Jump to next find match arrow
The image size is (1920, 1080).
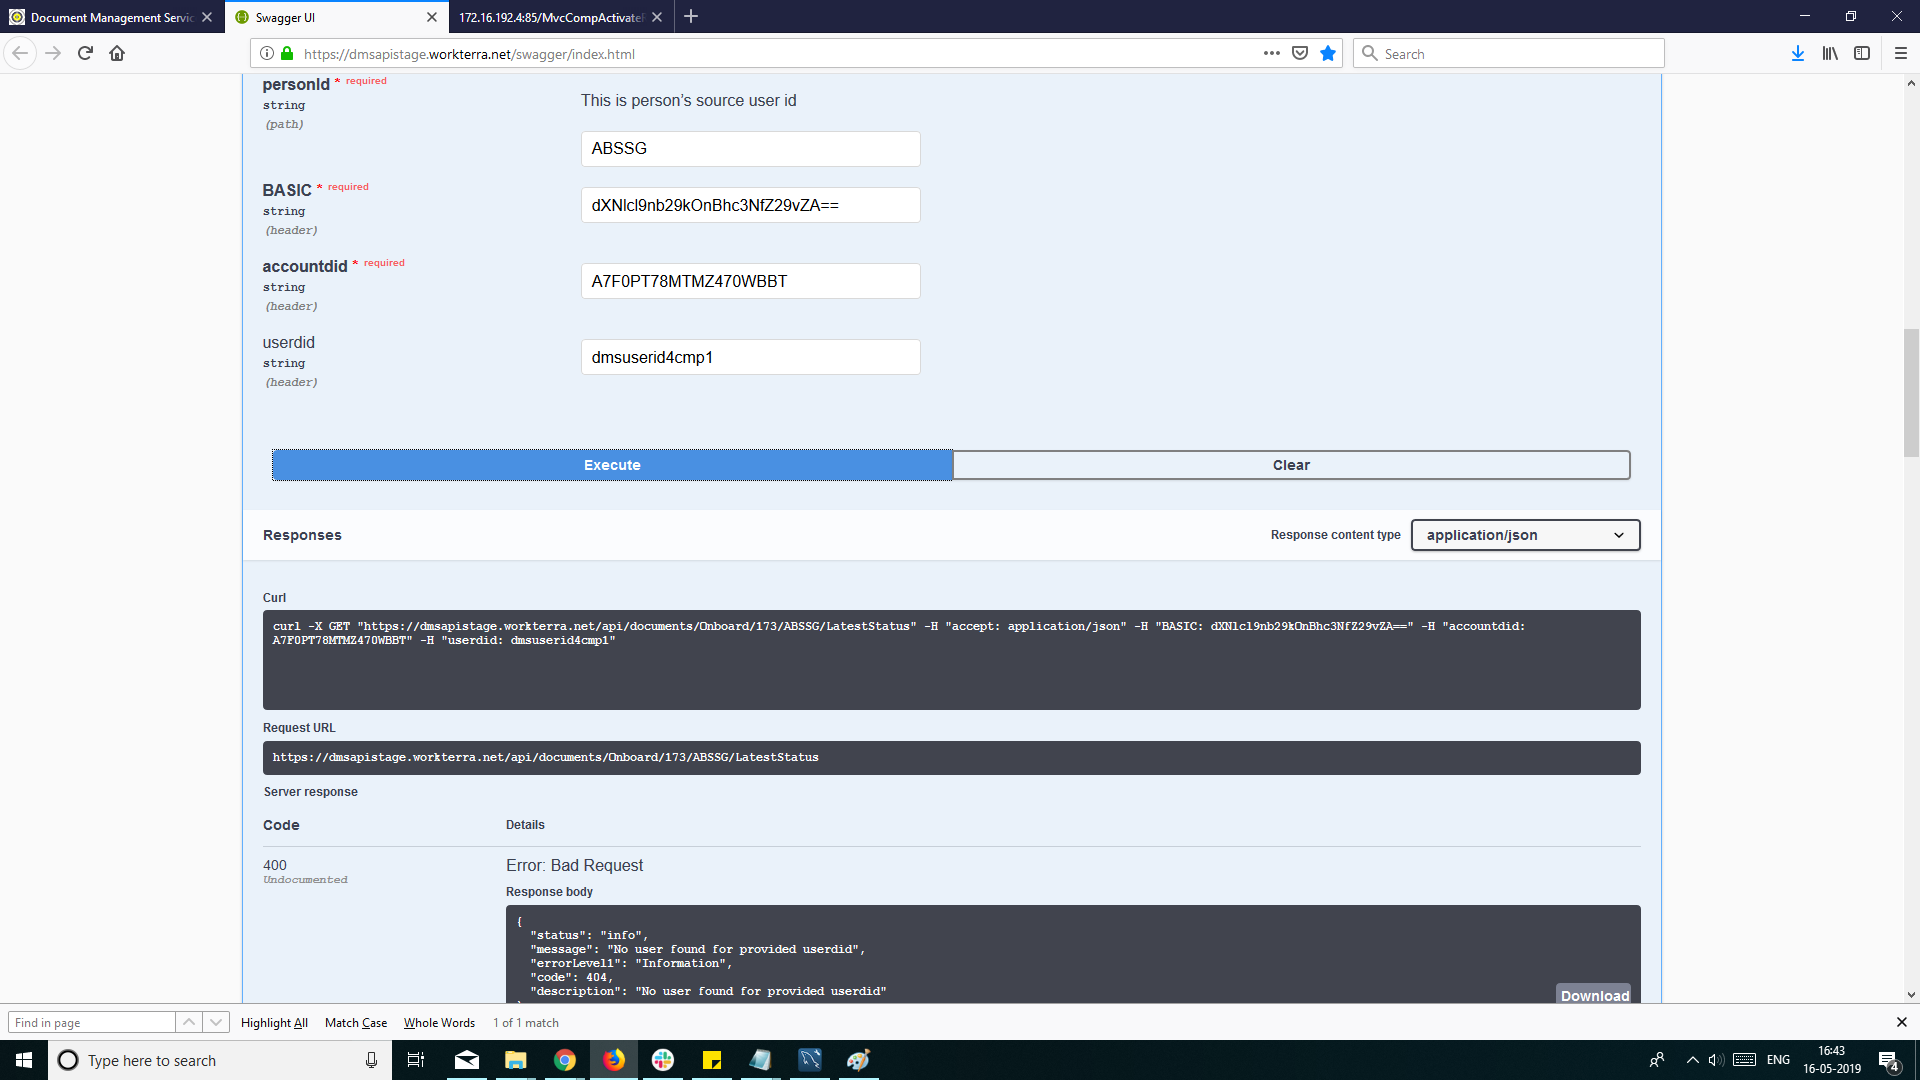[215, 1022]
